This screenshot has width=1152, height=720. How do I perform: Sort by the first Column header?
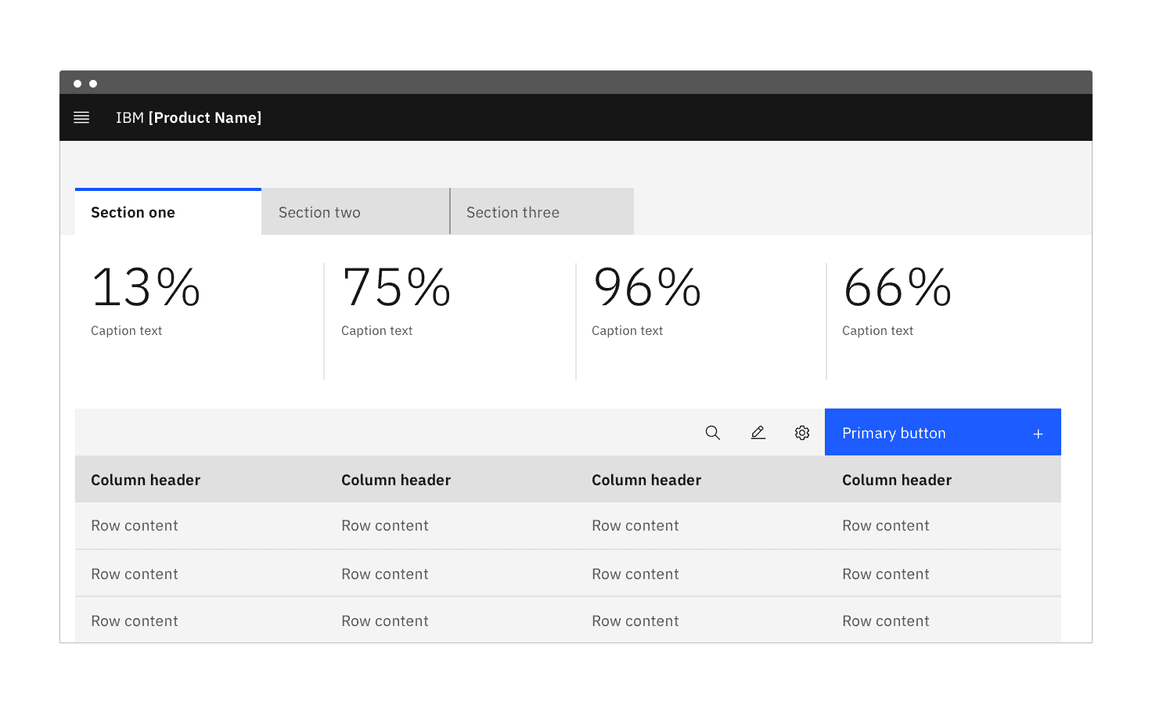click(x=146, y=480)
